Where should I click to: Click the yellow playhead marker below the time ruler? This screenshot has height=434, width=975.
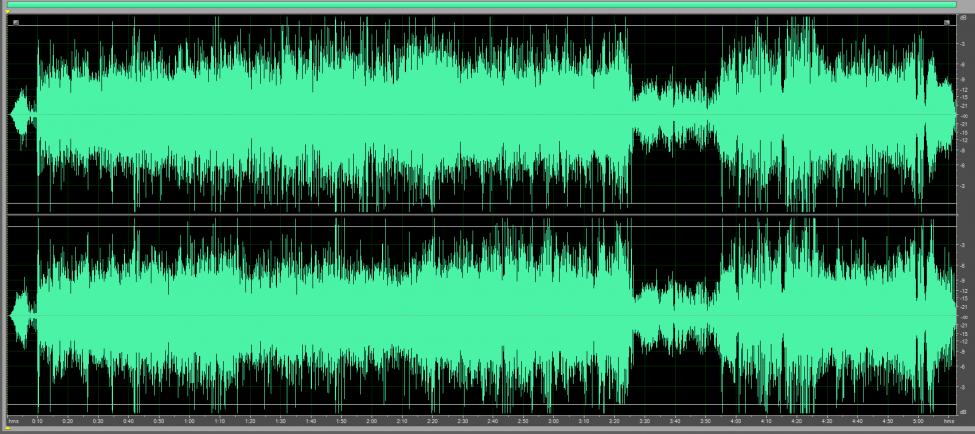coord(7,429)
